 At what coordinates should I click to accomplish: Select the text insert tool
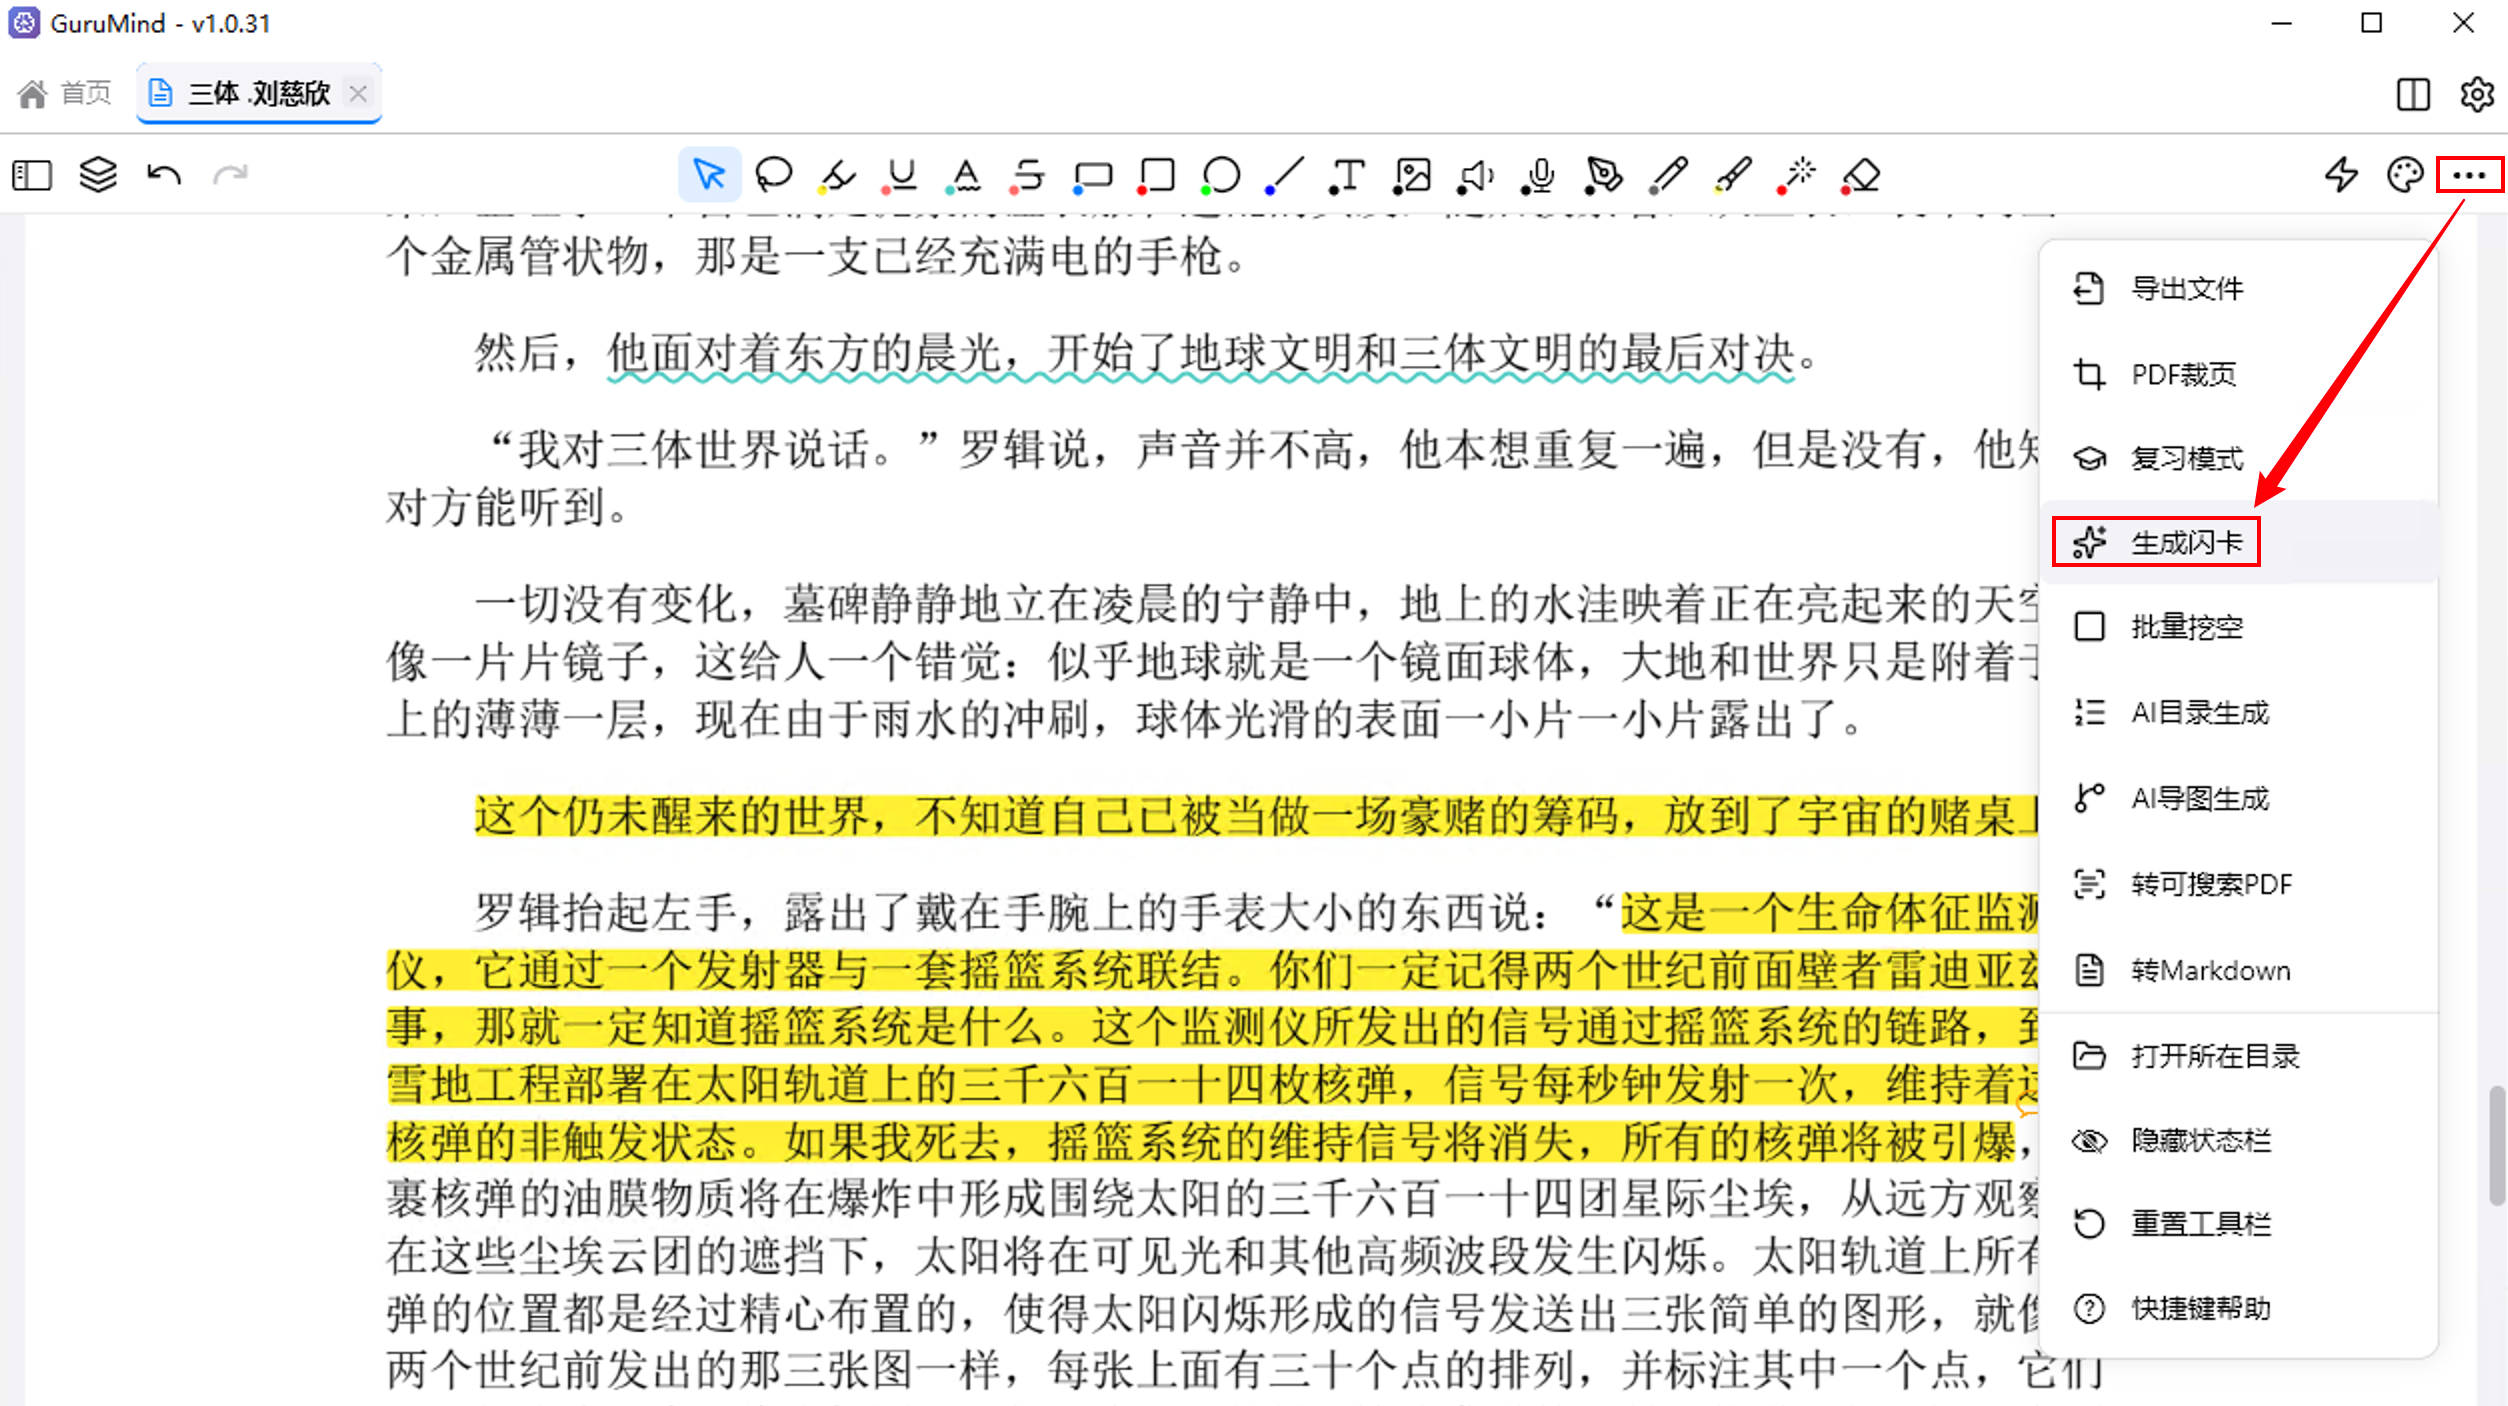(1347, 175)
